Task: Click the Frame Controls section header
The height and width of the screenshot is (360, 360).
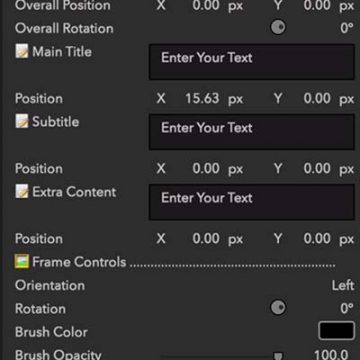Action: 79,262
